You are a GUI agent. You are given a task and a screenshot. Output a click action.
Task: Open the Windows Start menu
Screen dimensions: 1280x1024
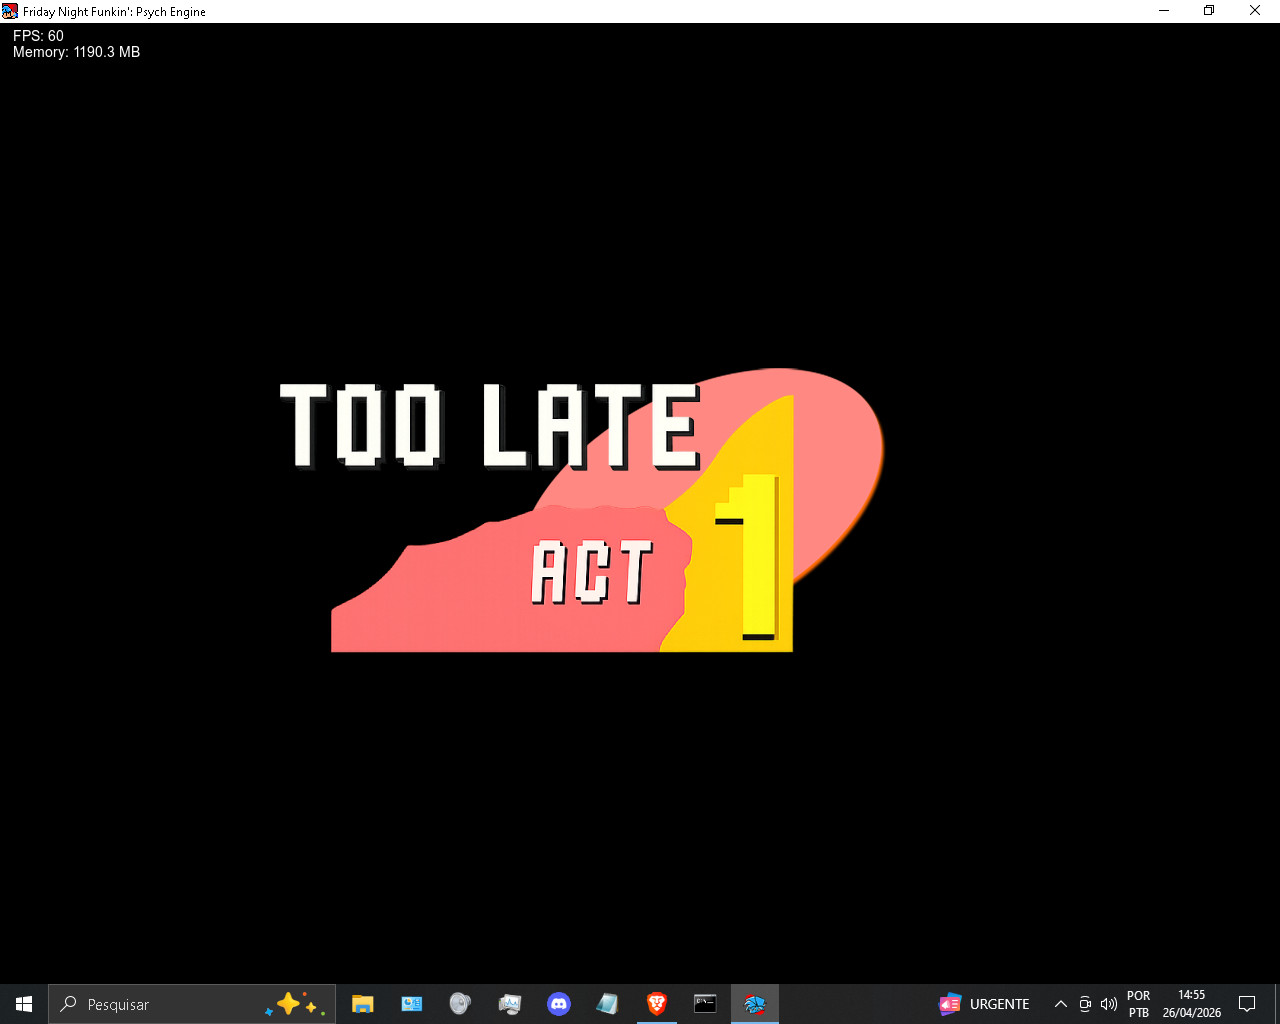point(24,1004)
